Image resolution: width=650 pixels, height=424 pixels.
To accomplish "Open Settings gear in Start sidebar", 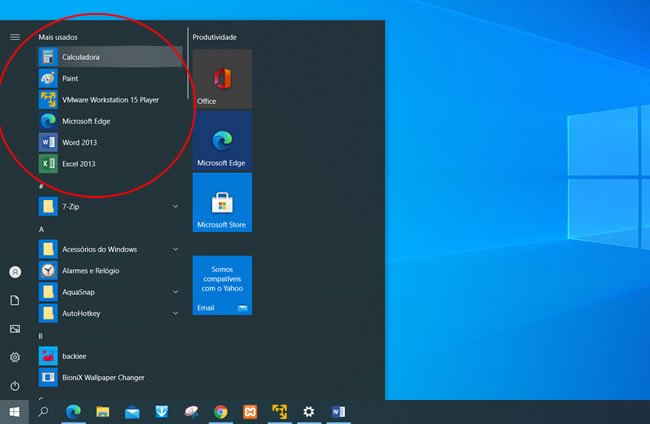I will (x=15, y=357).
